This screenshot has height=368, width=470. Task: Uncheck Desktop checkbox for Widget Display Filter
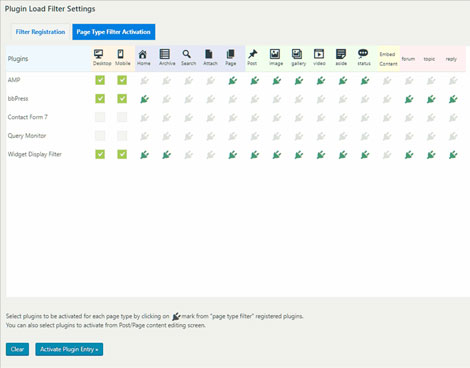100,154
